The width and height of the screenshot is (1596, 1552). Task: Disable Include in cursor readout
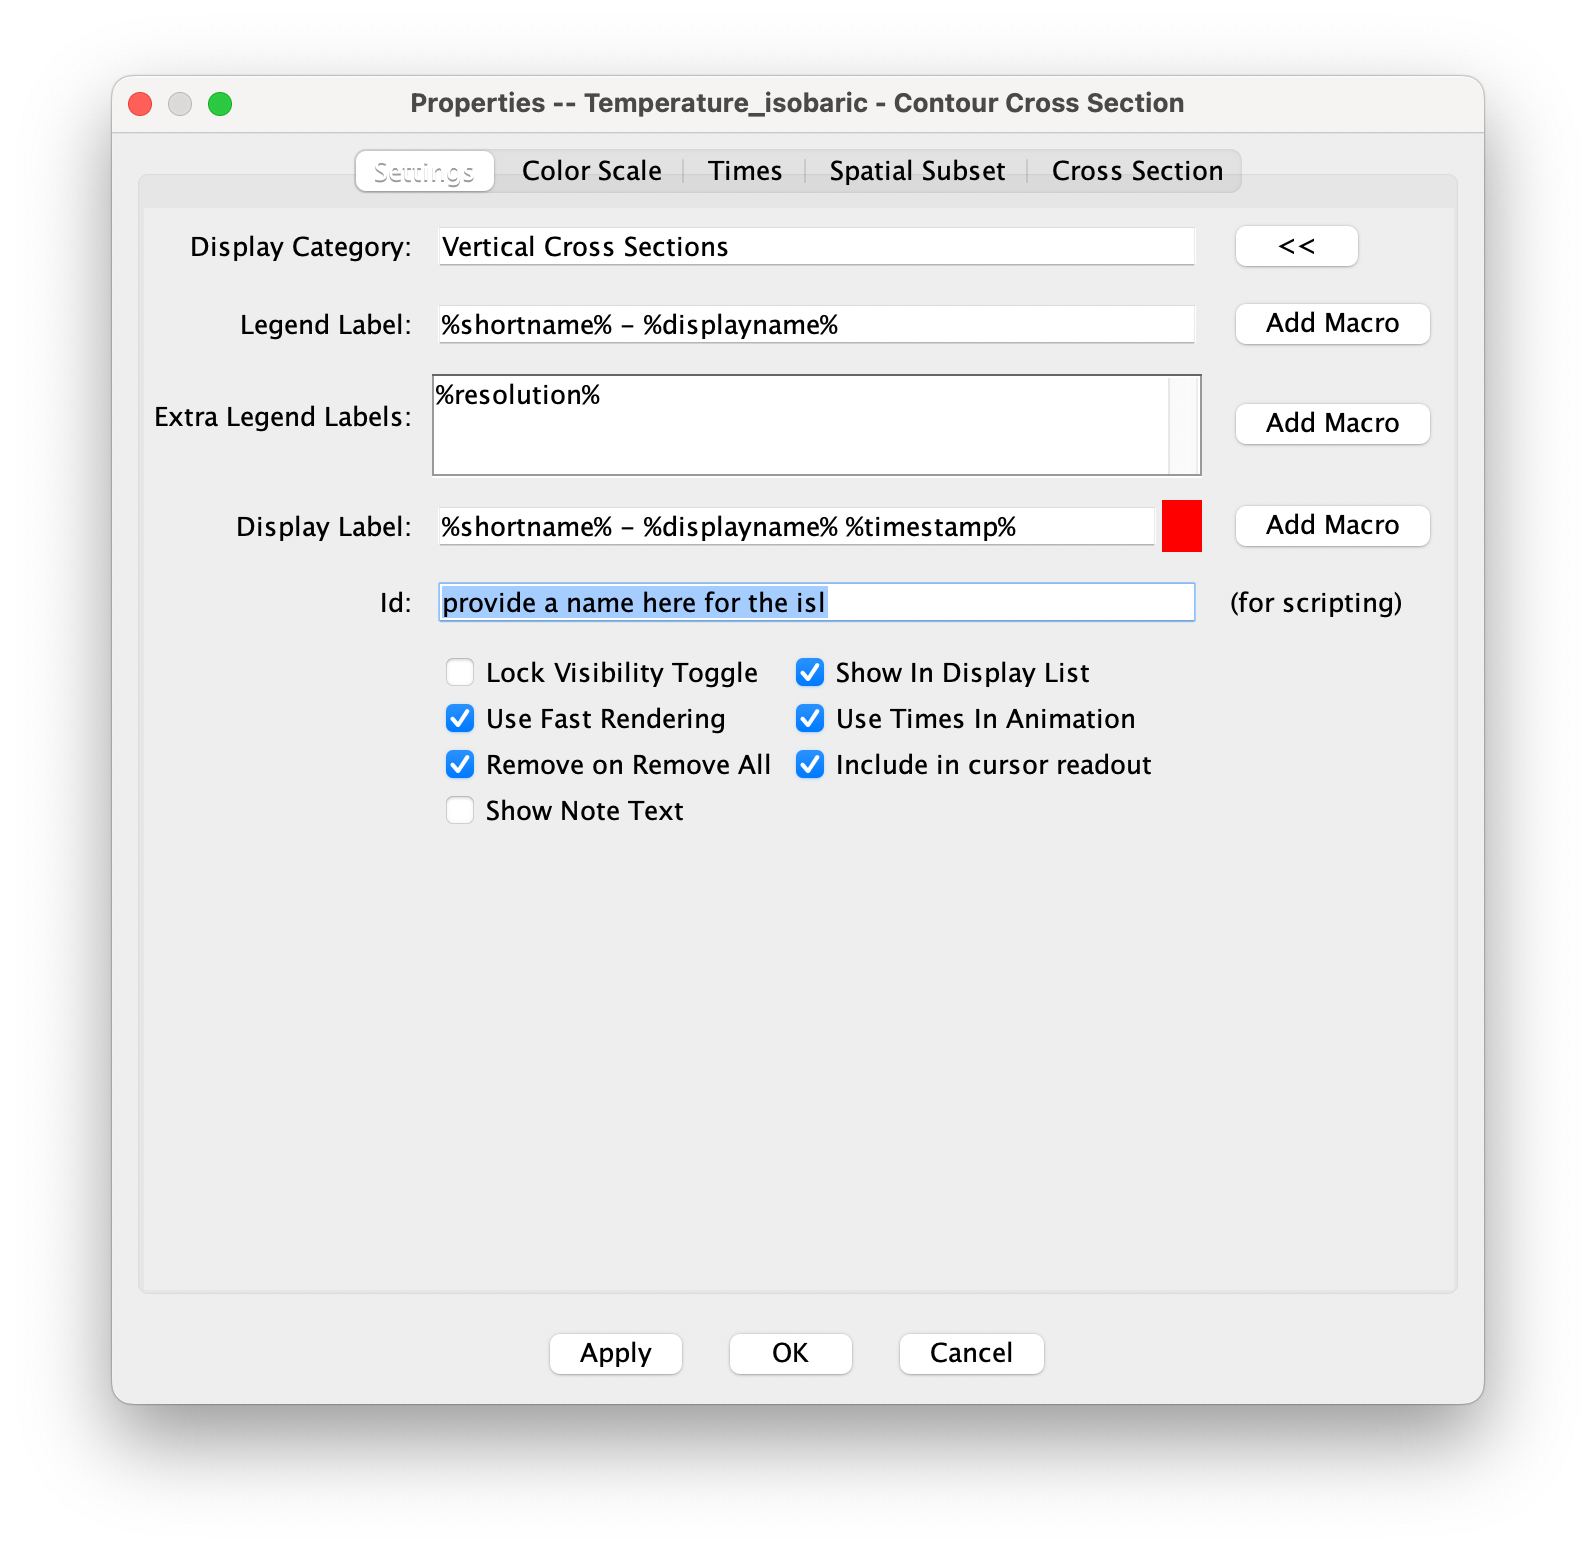click(810, 765)
